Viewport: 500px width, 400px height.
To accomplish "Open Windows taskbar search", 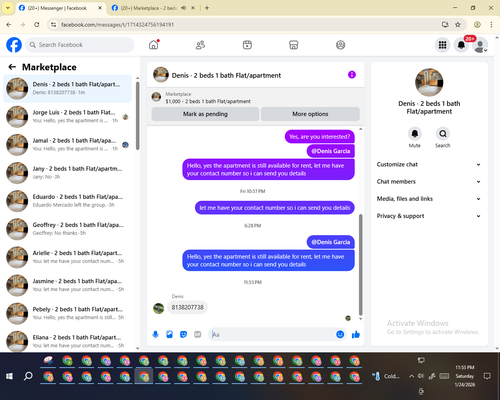I will tap(28, 376).
